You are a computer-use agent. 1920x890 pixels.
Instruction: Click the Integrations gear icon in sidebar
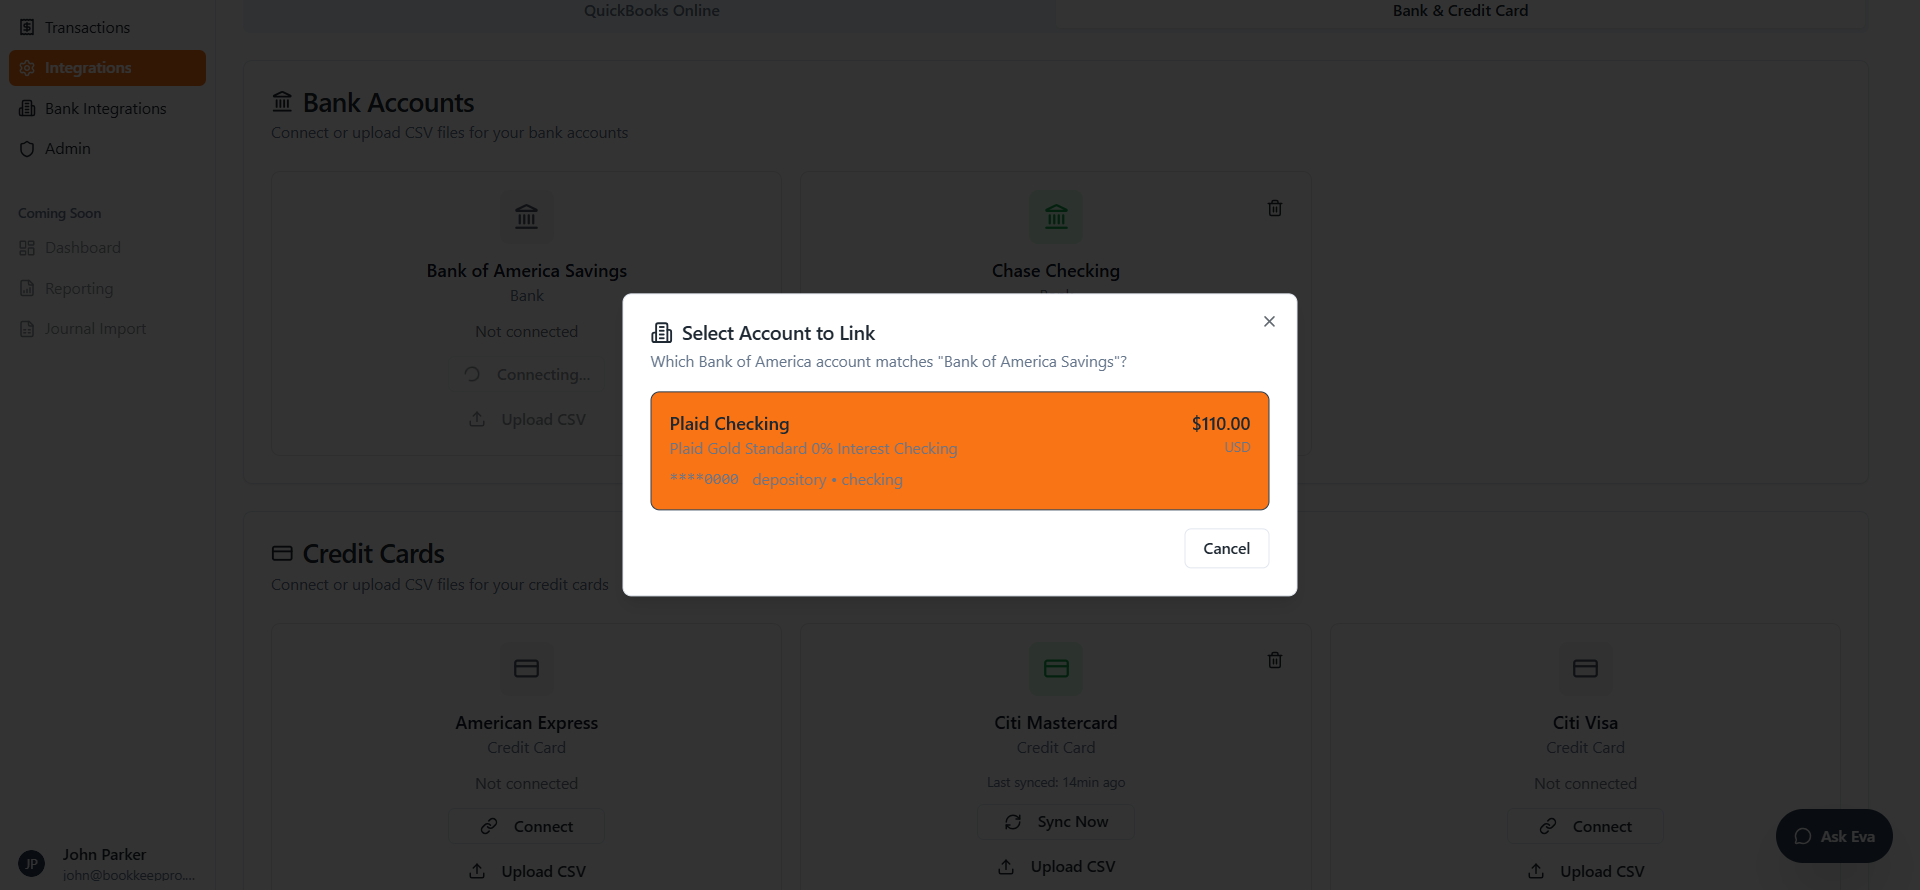(27, 68)
